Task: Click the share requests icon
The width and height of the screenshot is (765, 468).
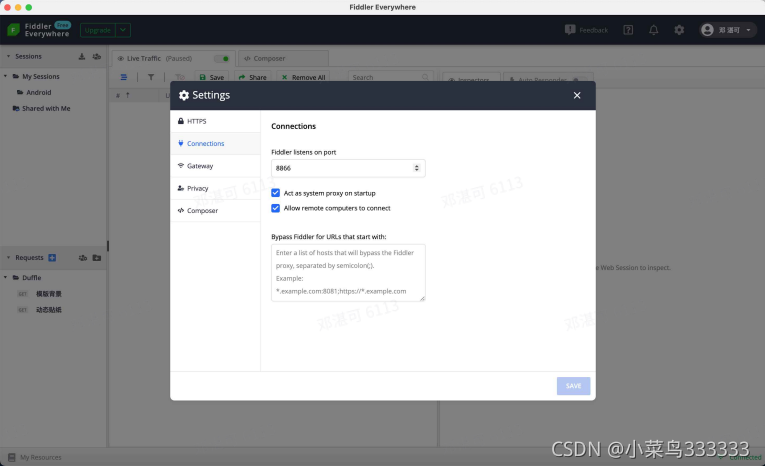Action: click(83, 258)
